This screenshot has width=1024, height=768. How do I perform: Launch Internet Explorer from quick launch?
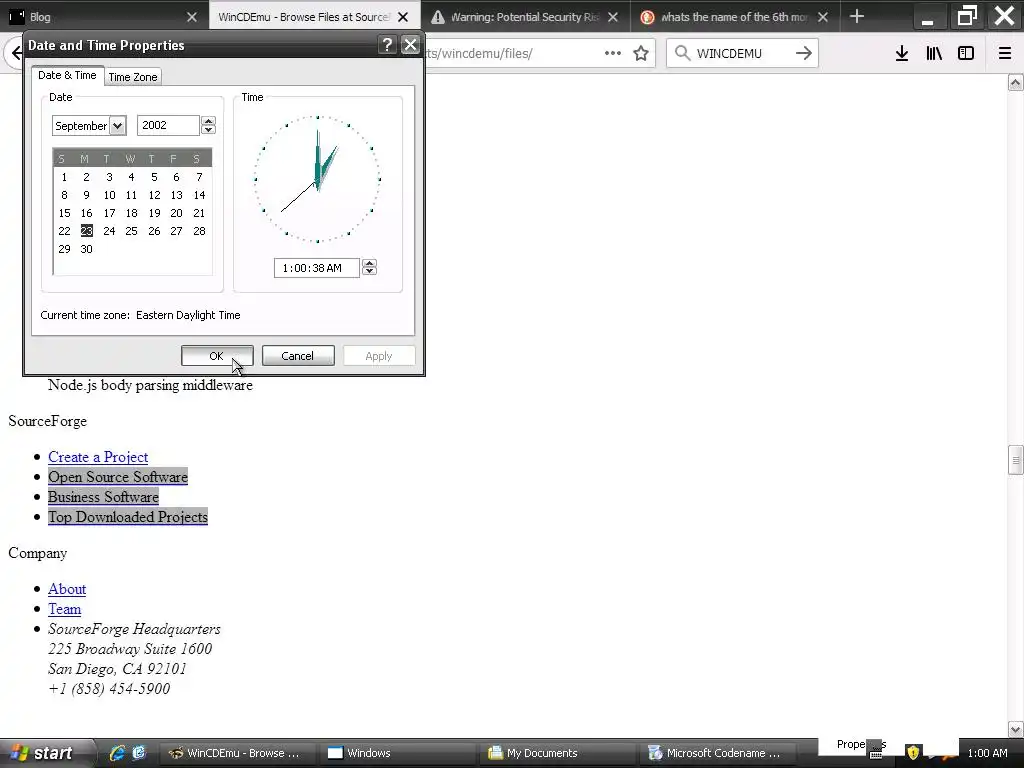click(x=118, y=753)
